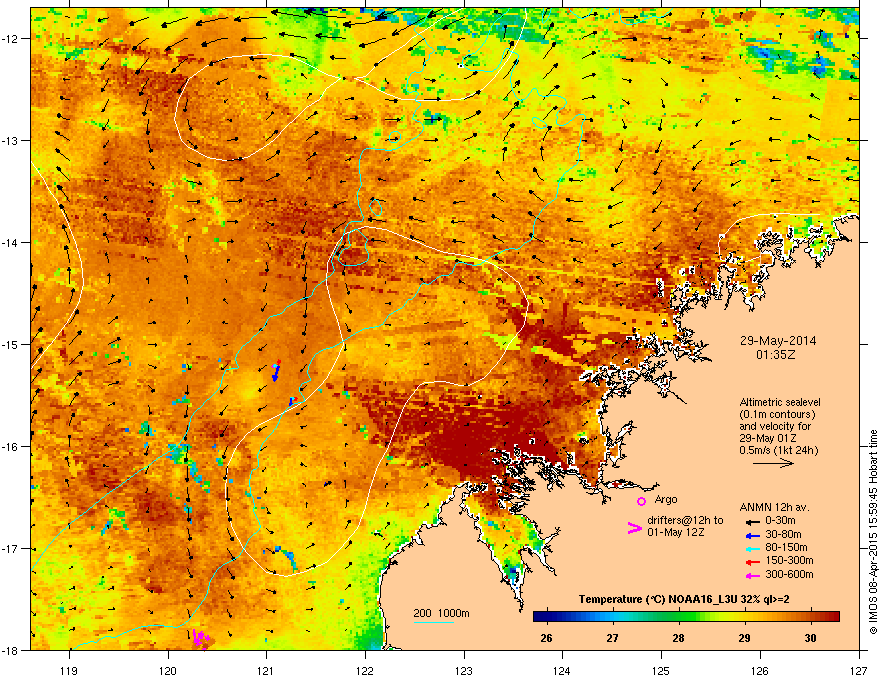This screenshot has width=880, height=680.
Task: Click the blue-red ANMN mooring arrow near 121E 15S
Action: coord(276,371)
